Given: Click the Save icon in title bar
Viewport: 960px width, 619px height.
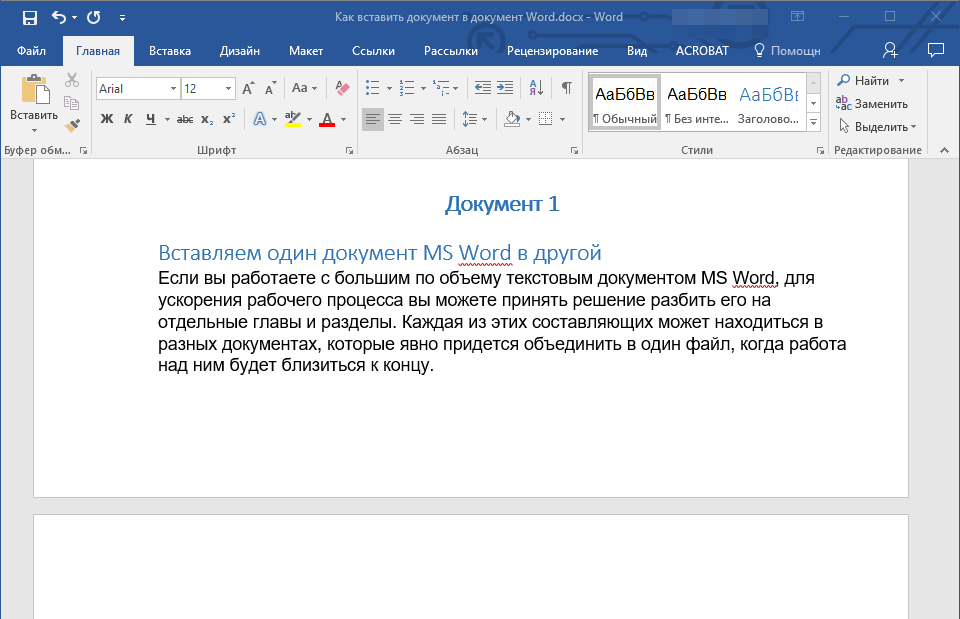Looking at the screenshot, I should (29, 17).
